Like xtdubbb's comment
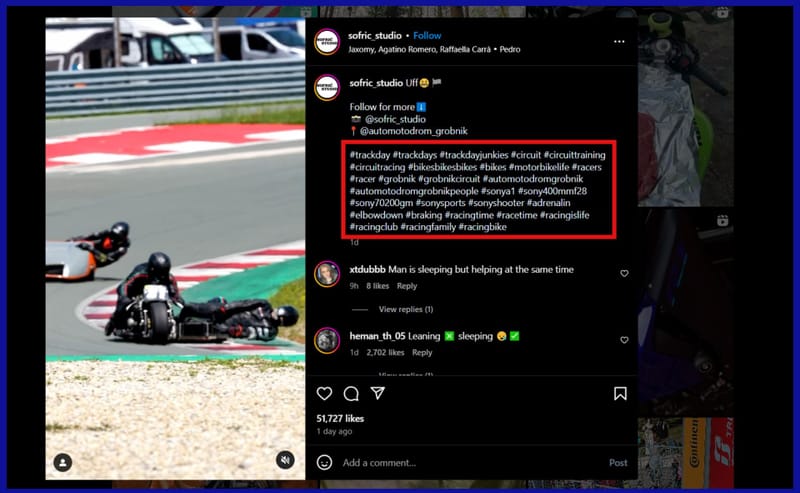 pos(624,274)
